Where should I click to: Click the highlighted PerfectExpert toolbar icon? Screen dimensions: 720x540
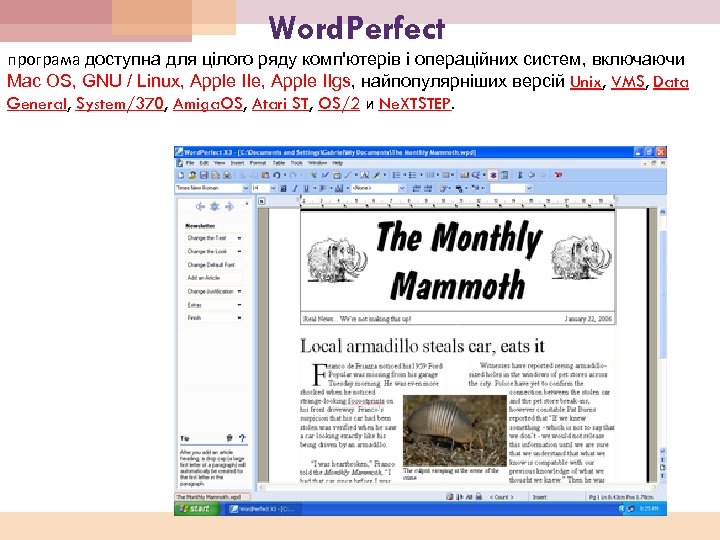pos(493,175)
